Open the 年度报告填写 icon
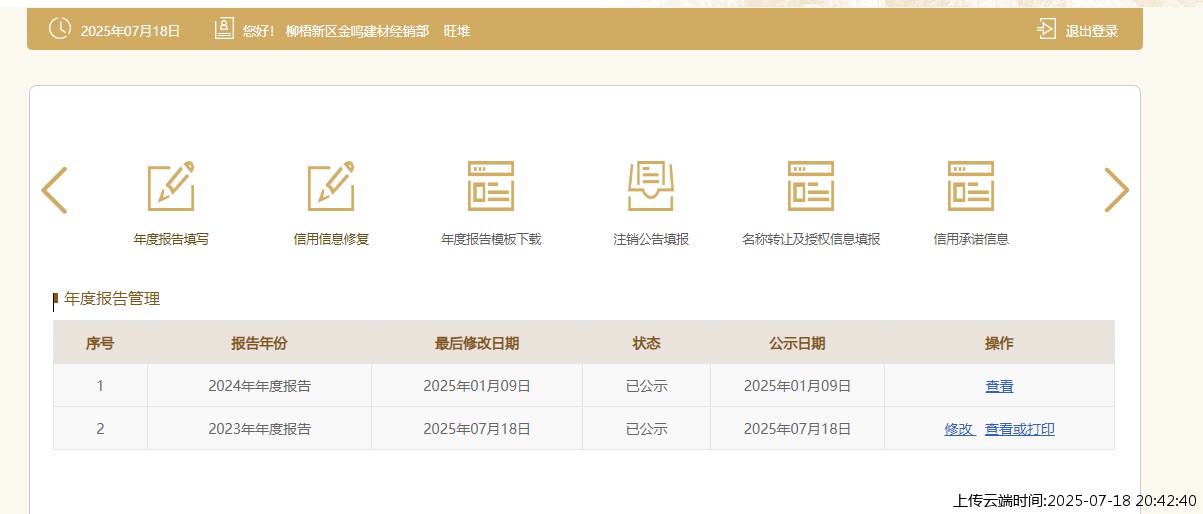 coord(171,186)
